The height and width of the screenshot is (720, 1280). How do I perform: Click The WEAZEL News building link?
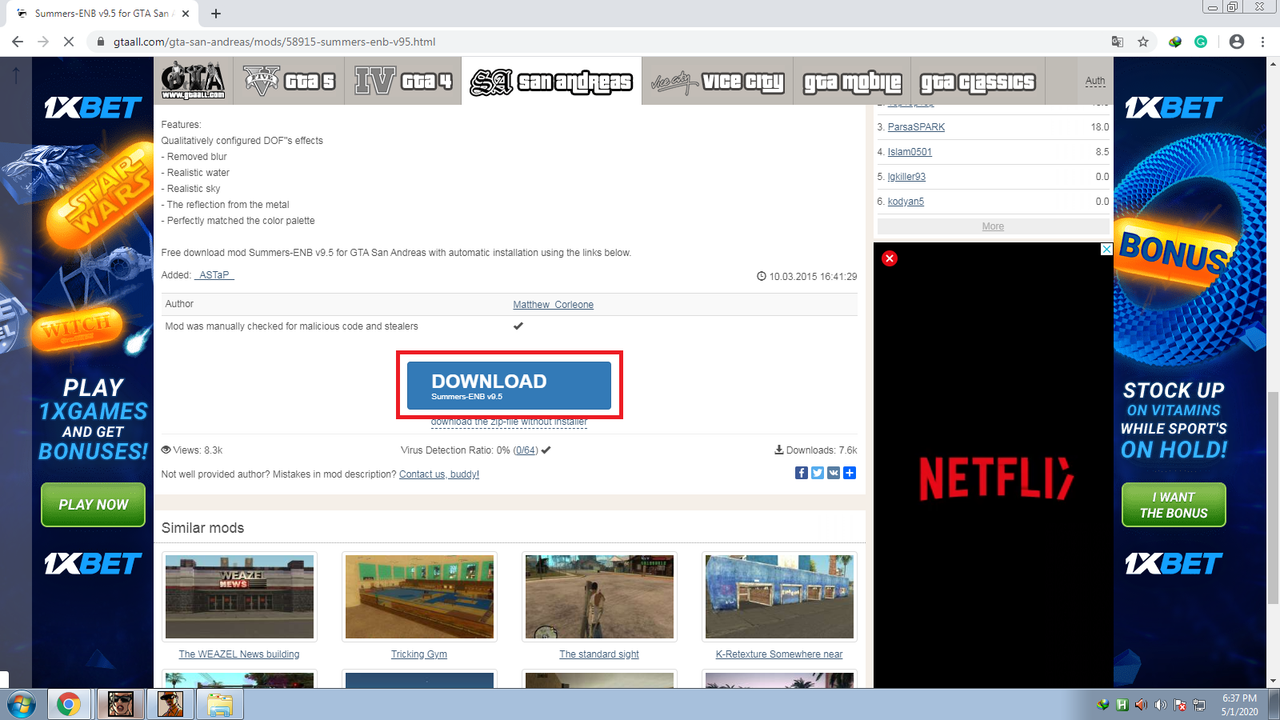tap(239, 654)
